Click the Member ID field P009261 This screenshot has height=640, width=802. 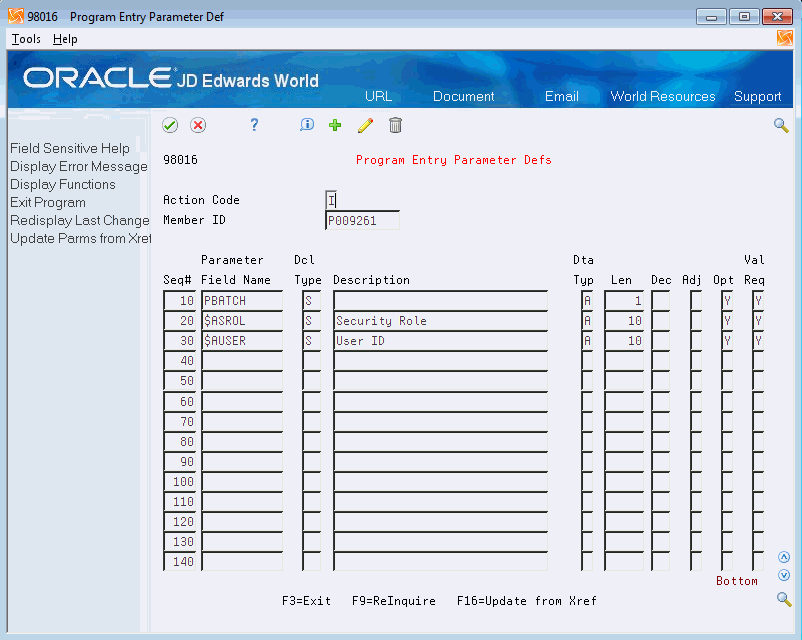point(362,220)
